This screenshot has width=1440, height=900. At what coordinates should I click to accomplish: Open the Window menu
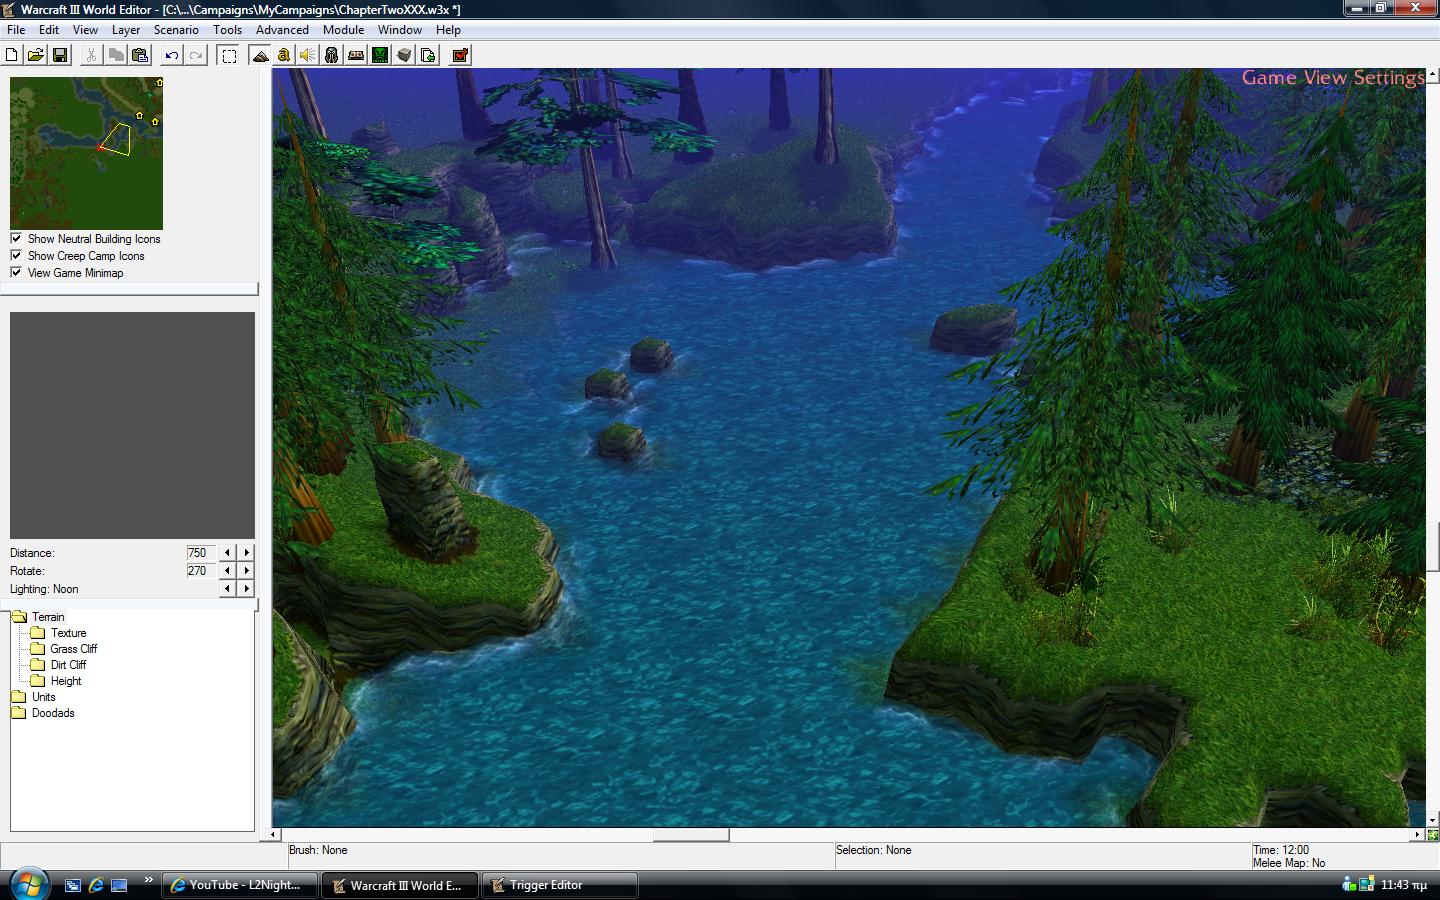coord(399,29)
